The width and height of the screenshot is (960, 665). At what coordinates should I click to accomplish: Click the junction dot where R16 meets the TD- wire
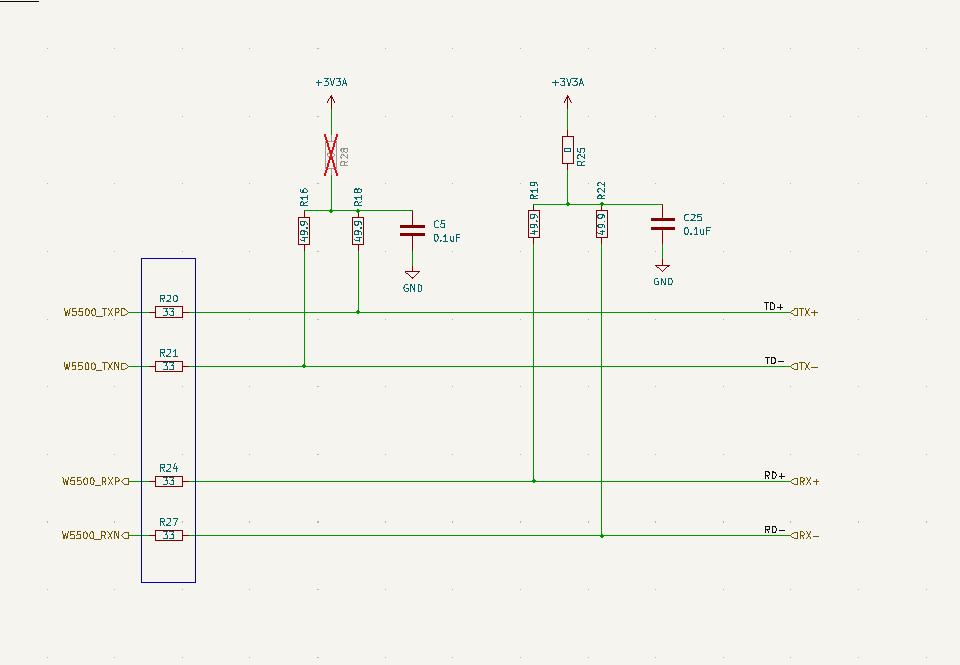(x=304, y=366)
